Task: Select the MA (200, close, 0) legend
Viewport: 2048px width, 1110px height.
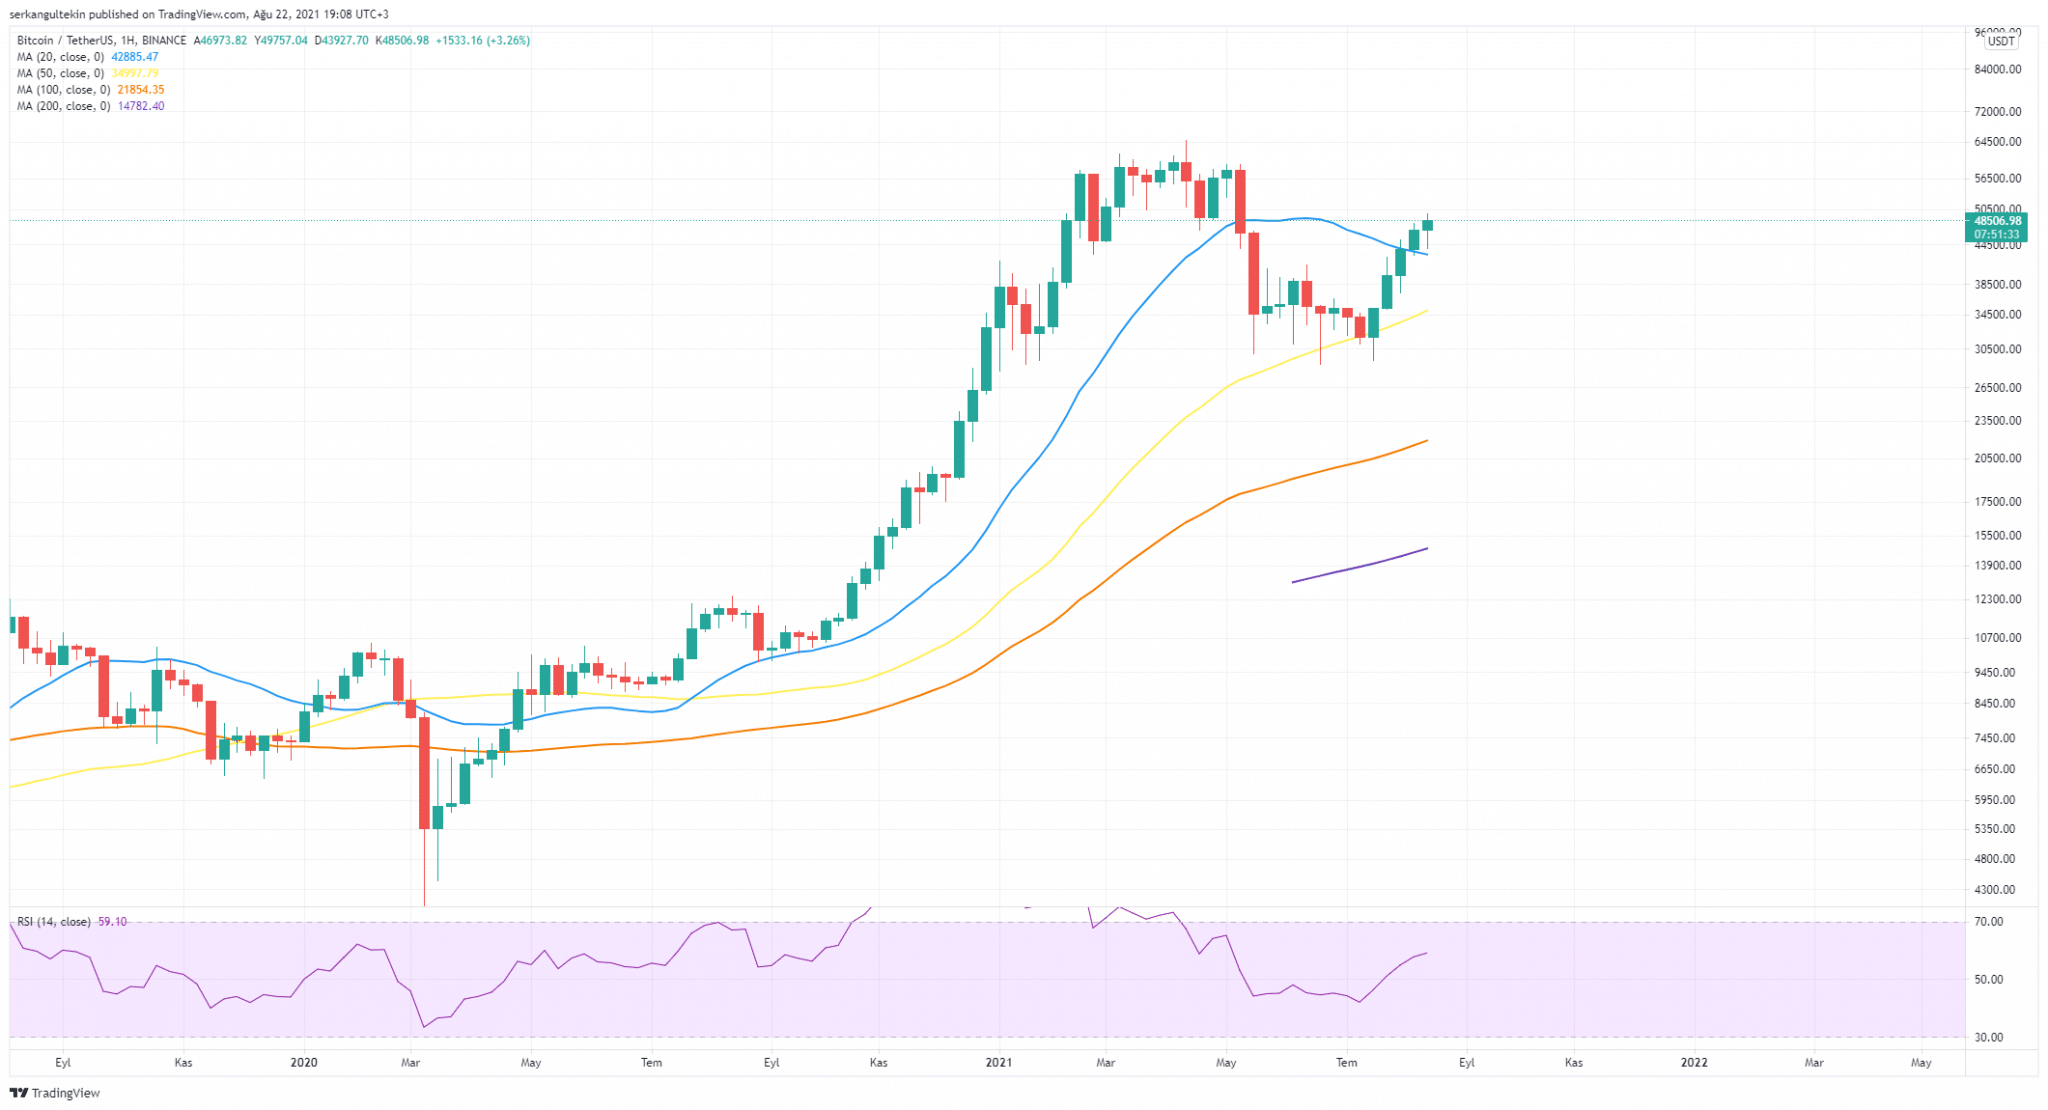Action: [63, 106]
